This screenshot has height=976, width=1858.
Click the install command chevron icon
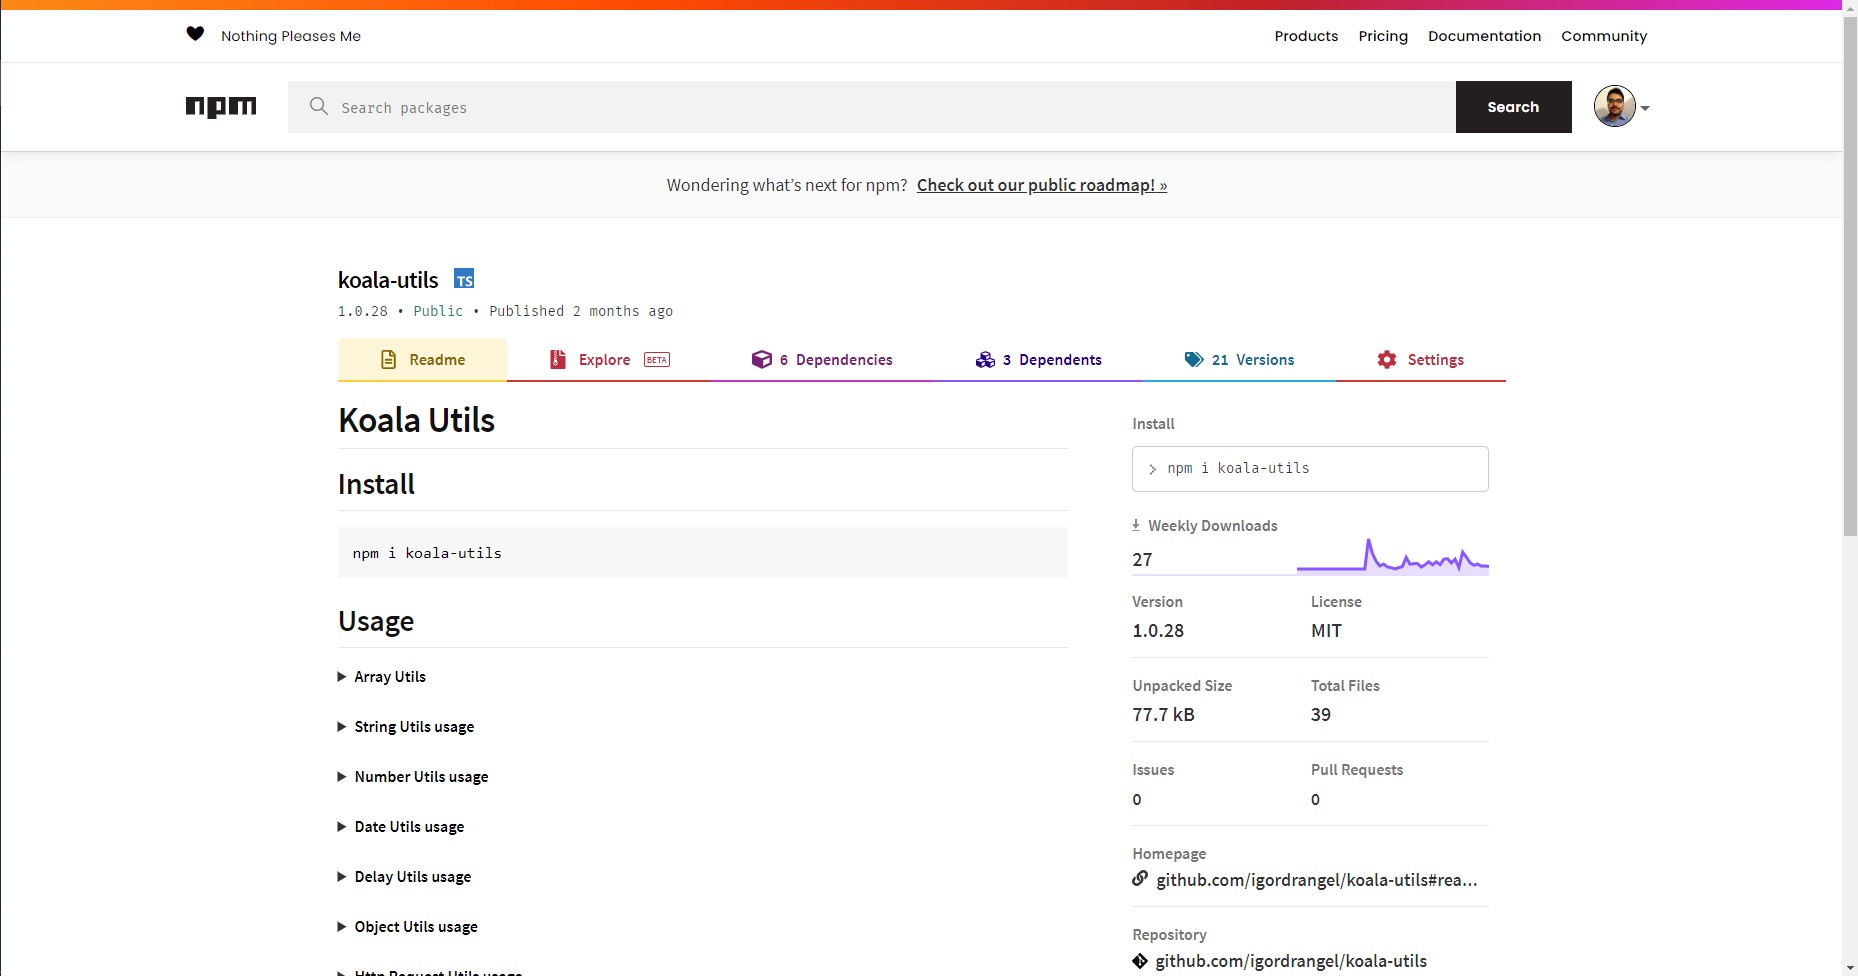click(x=1152, y=469)
